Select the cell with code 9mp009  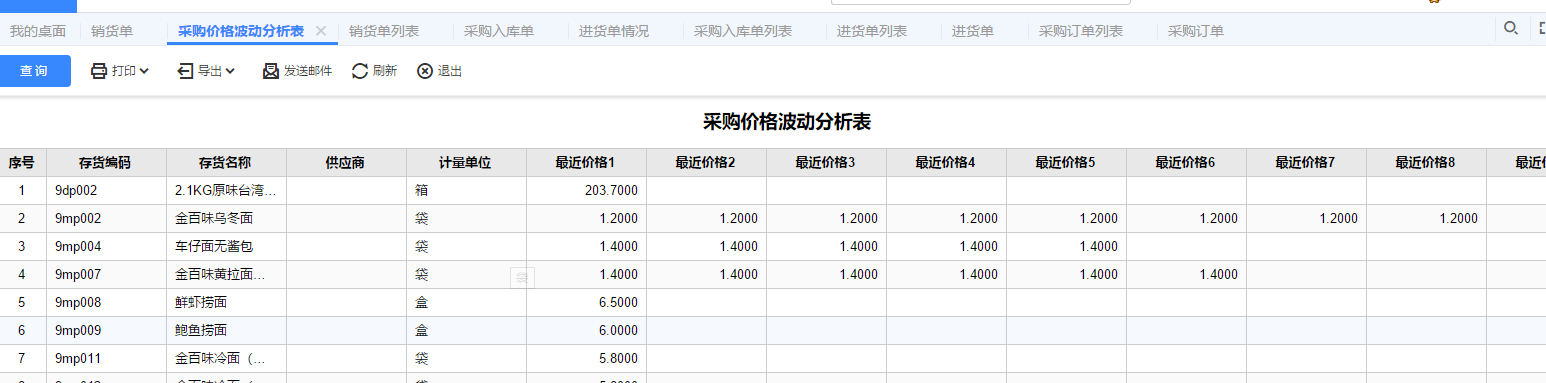pyautogui.click(x=106, y=330)
